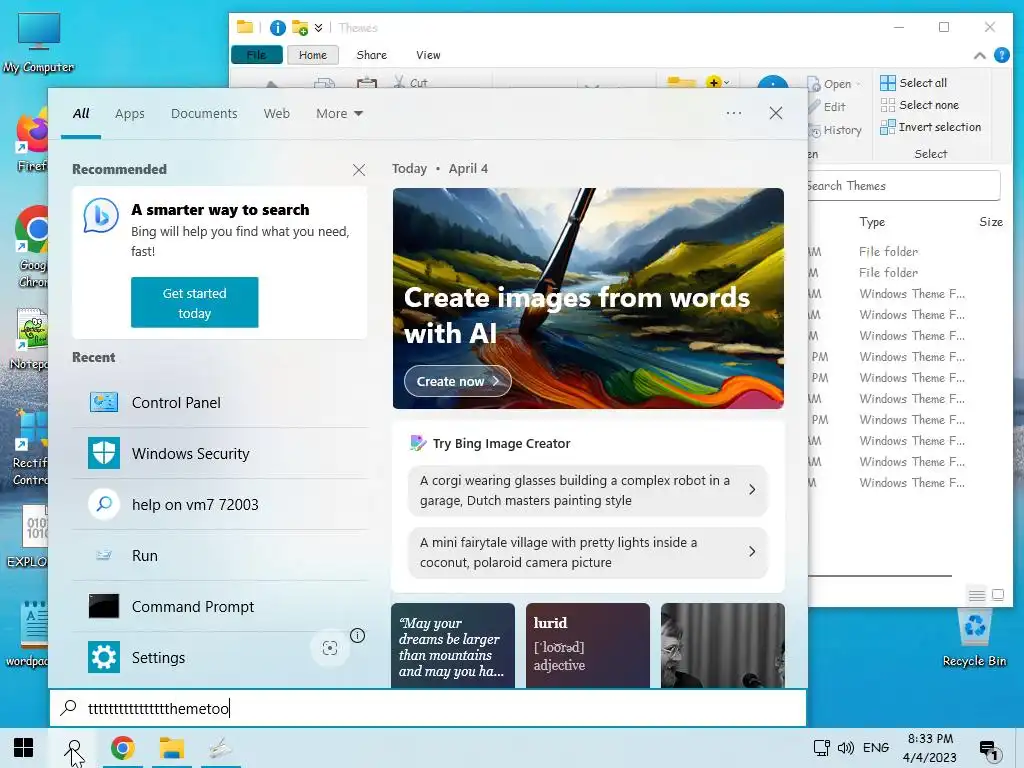Screen dimensions: 1024x768
Task: Open the Quick Access Toolbar customize dropdown
Action: coord(318,27)
